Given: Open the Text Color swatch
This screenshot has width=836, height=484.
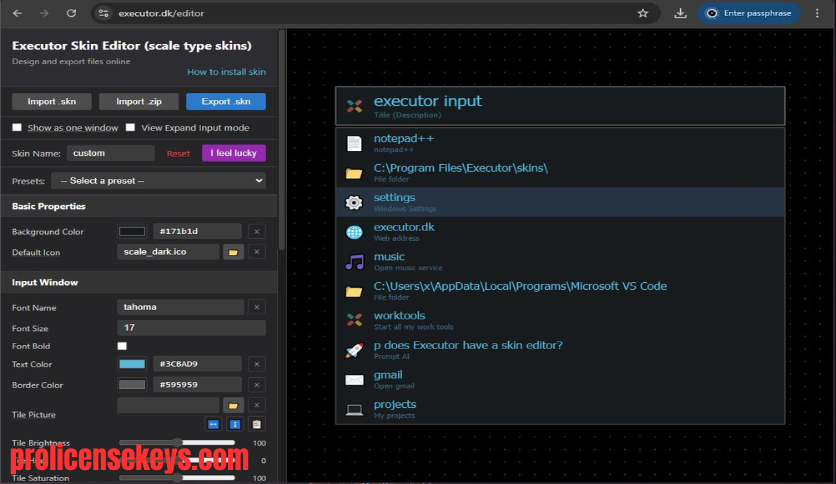Looking at the screenshot, I should [132, 364].
